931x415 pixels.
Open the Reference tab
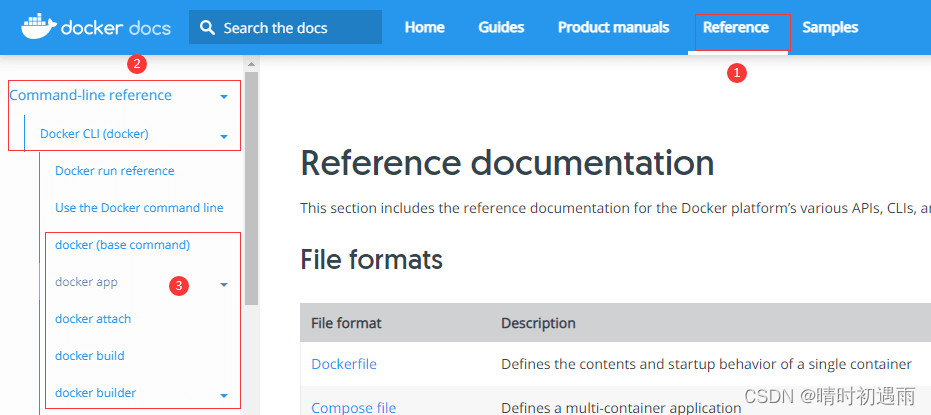[736, 27]
